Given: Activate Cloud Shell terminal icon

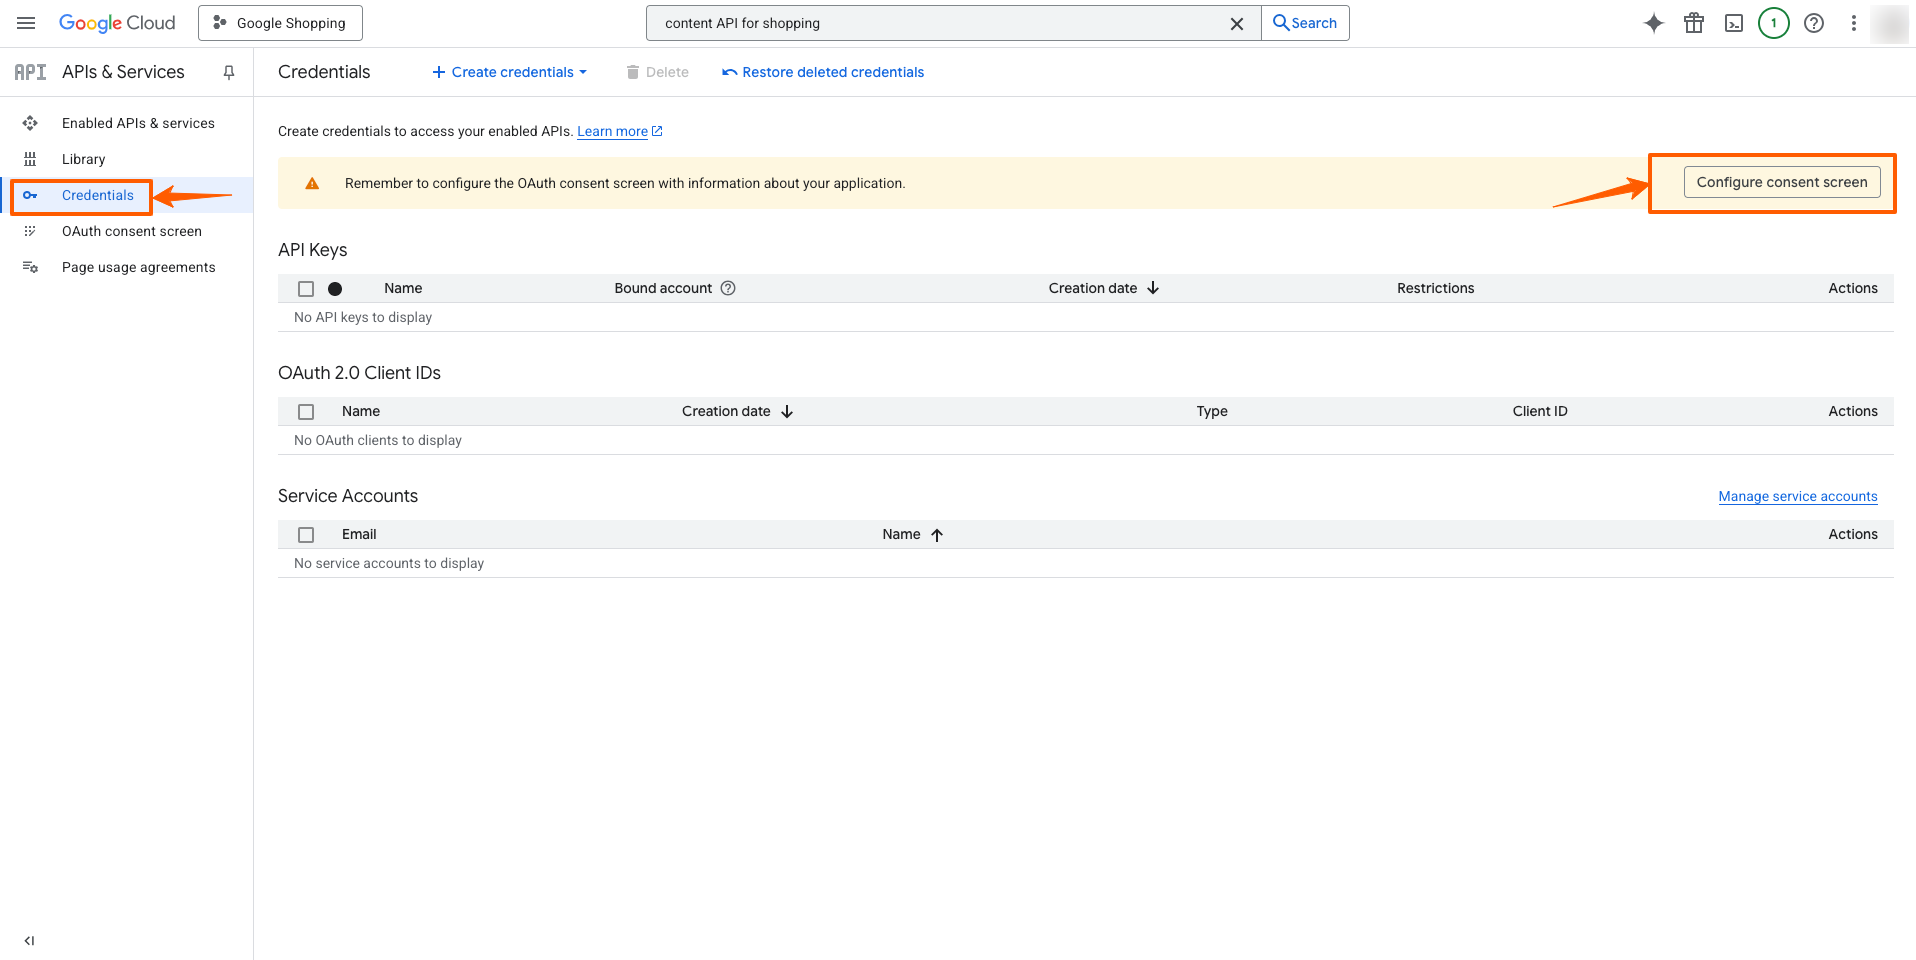Looking at the screenshot, I should click(x=1734, y=23).
